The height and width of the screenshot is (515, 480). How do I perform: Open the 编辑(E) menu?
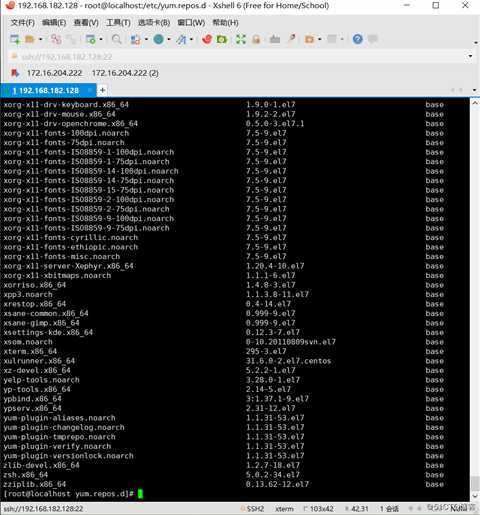coord(54,23)
